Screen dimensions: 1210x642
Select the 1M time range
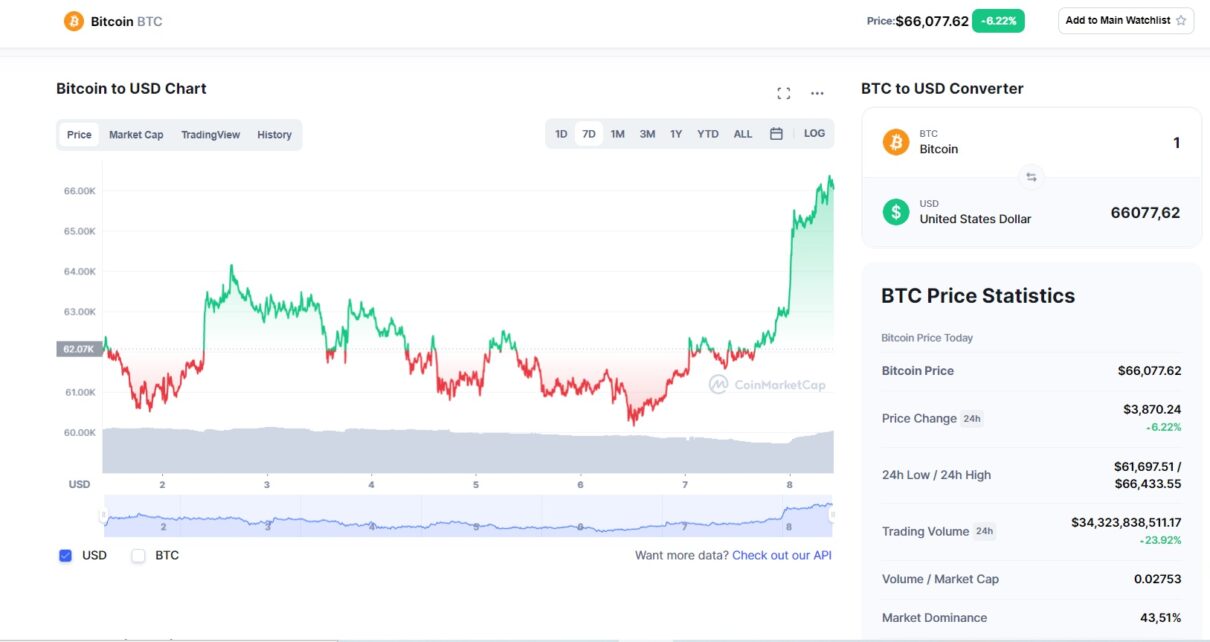(x=618, y=134)
